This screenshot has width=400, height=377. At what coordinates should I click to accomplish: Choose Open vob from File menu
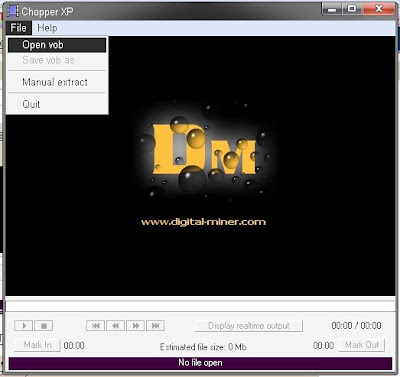pos(57,45)
